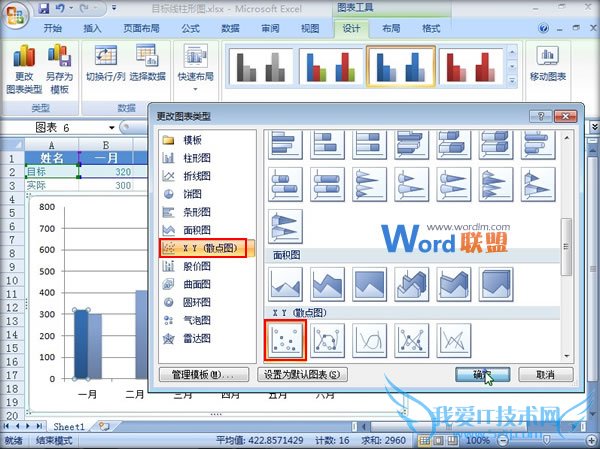600x449 pixels.
Task: Switch to the 格式 chart tools tab
Action: click(x=431, y=28)
